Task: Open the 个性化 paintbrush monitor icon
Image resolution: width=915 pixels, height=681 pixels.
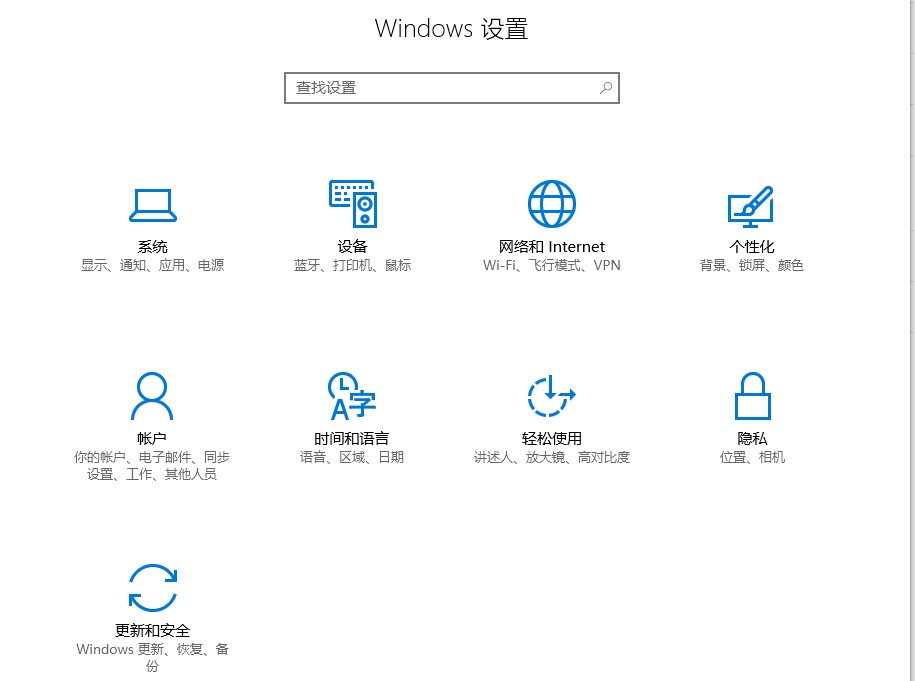Action: click(x=751, y=207)
